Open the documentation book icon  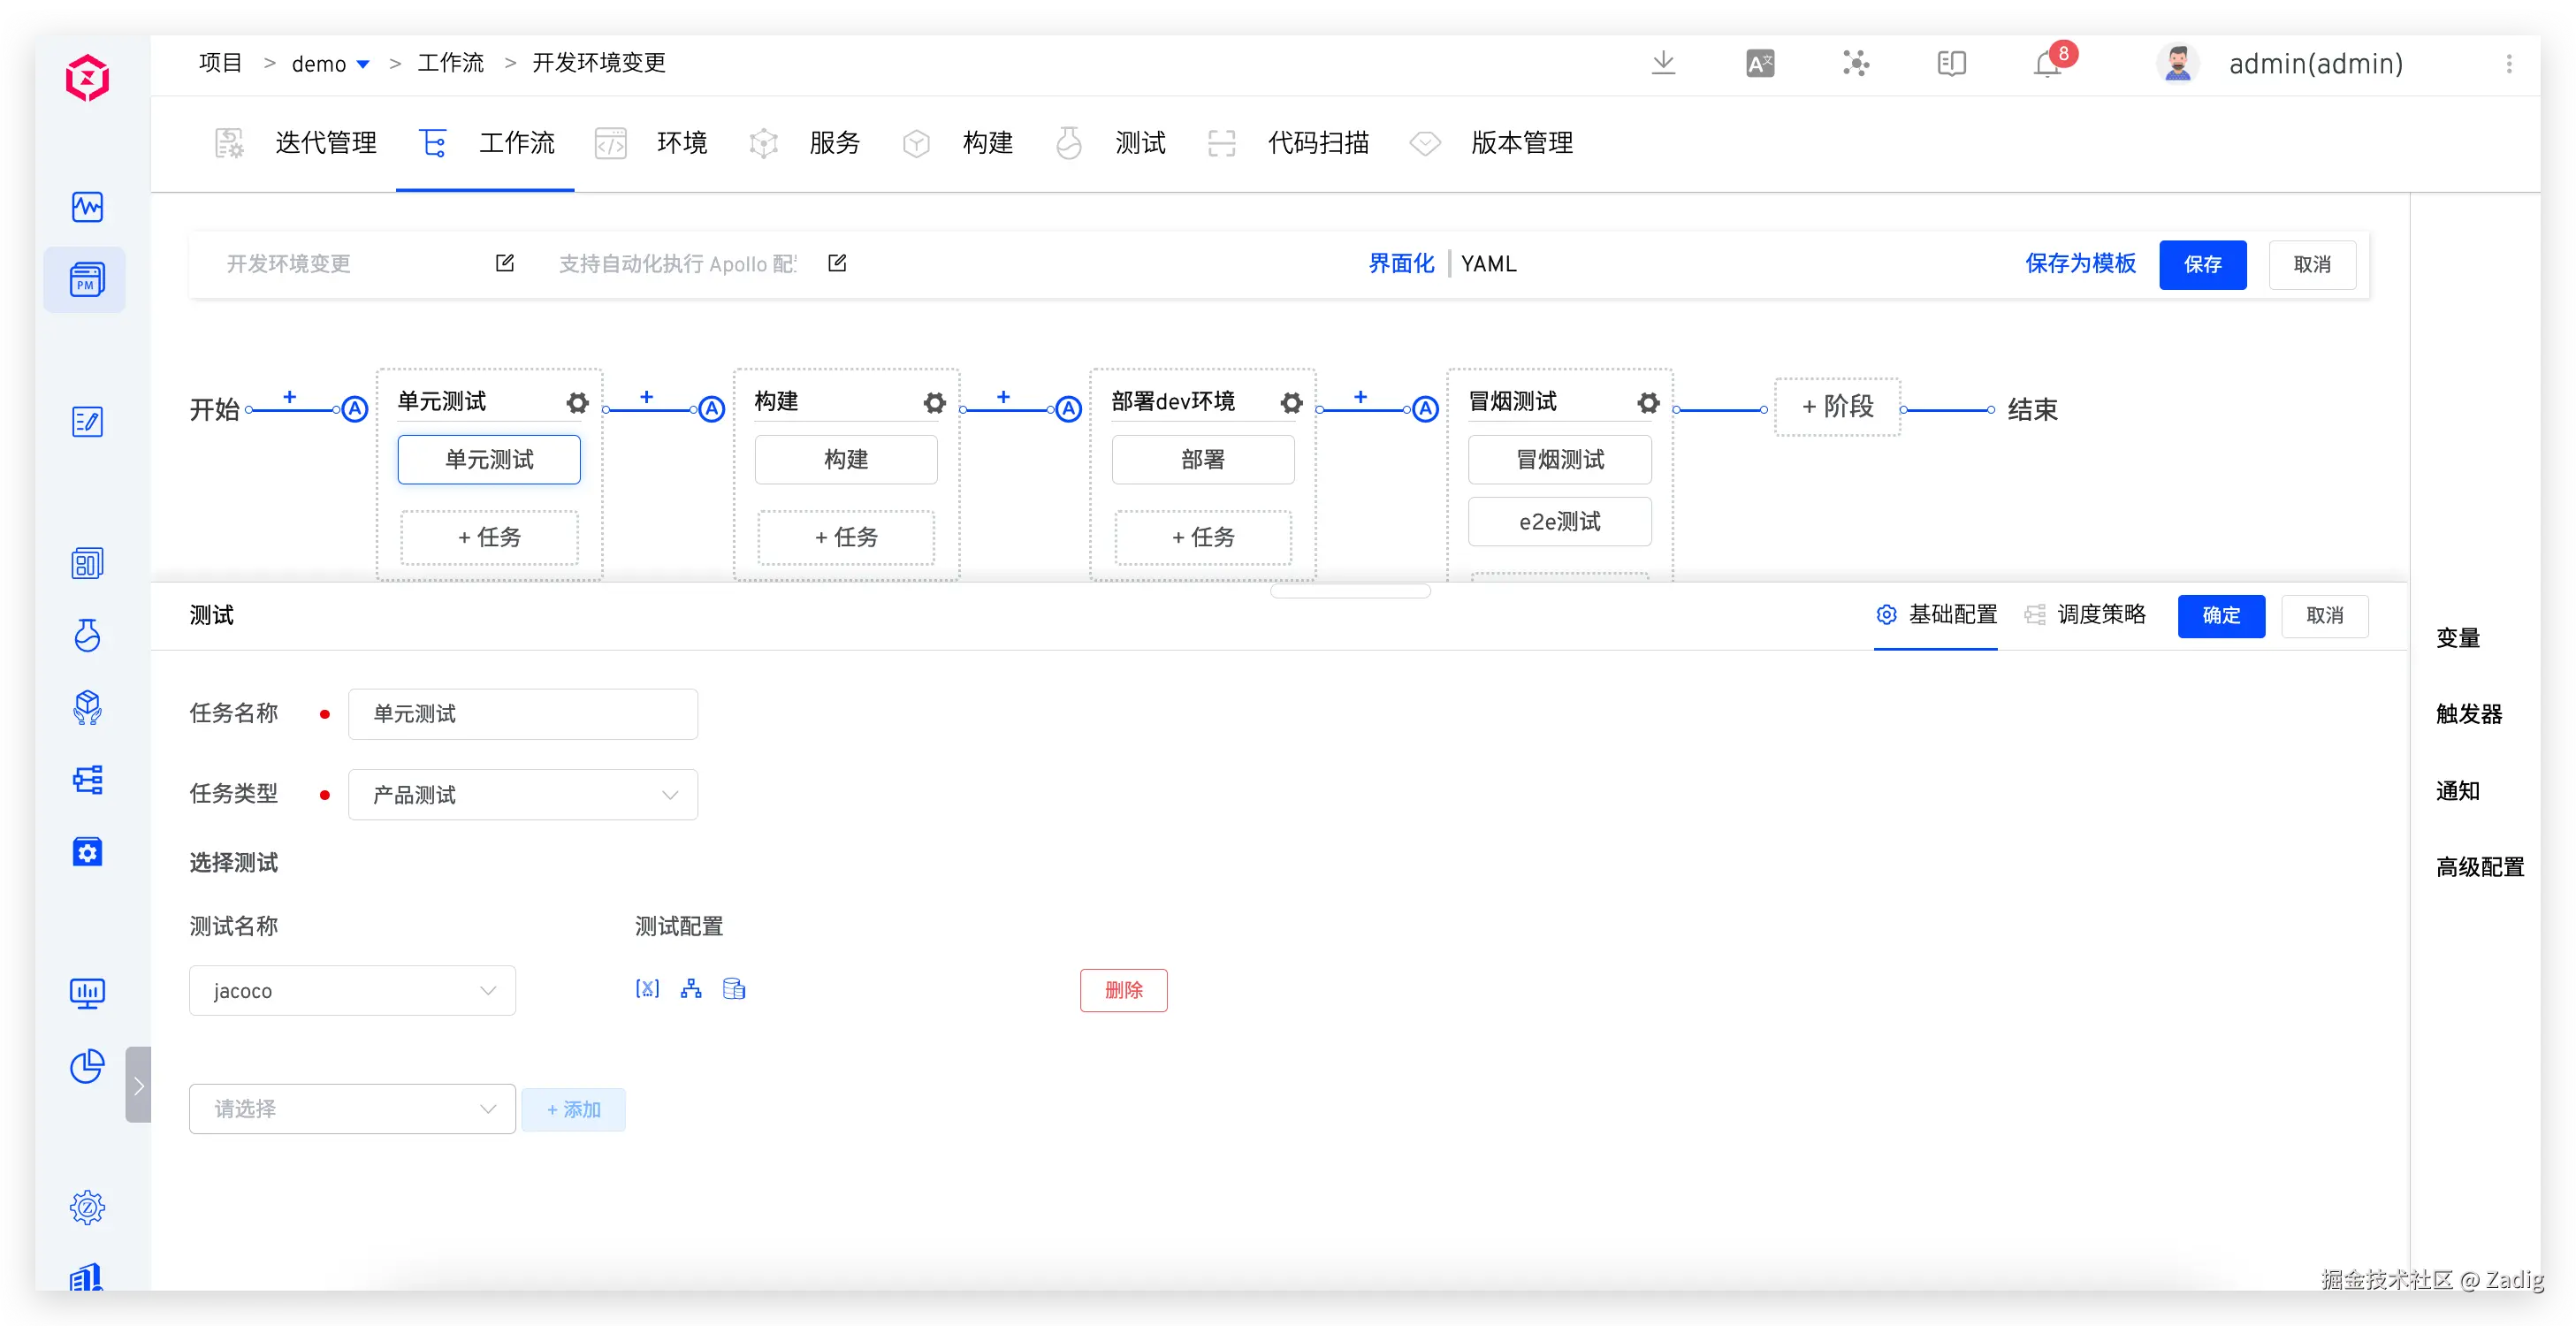point(1951,64)
